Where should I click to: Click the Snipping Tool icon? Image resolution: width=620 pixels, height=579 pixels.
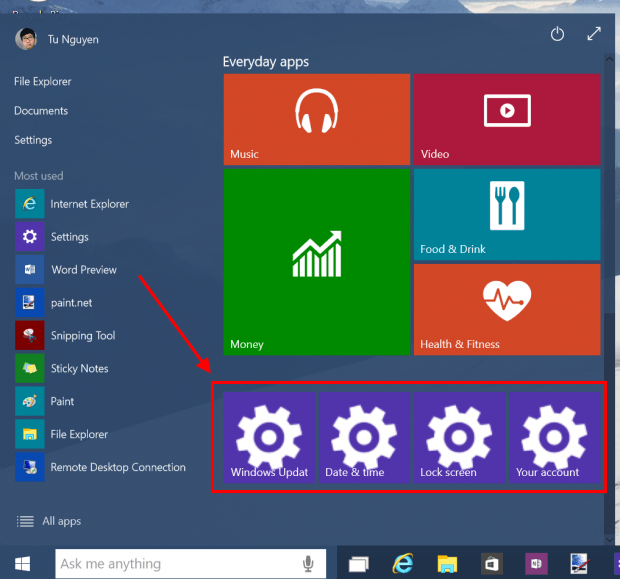tap(30, 335)
